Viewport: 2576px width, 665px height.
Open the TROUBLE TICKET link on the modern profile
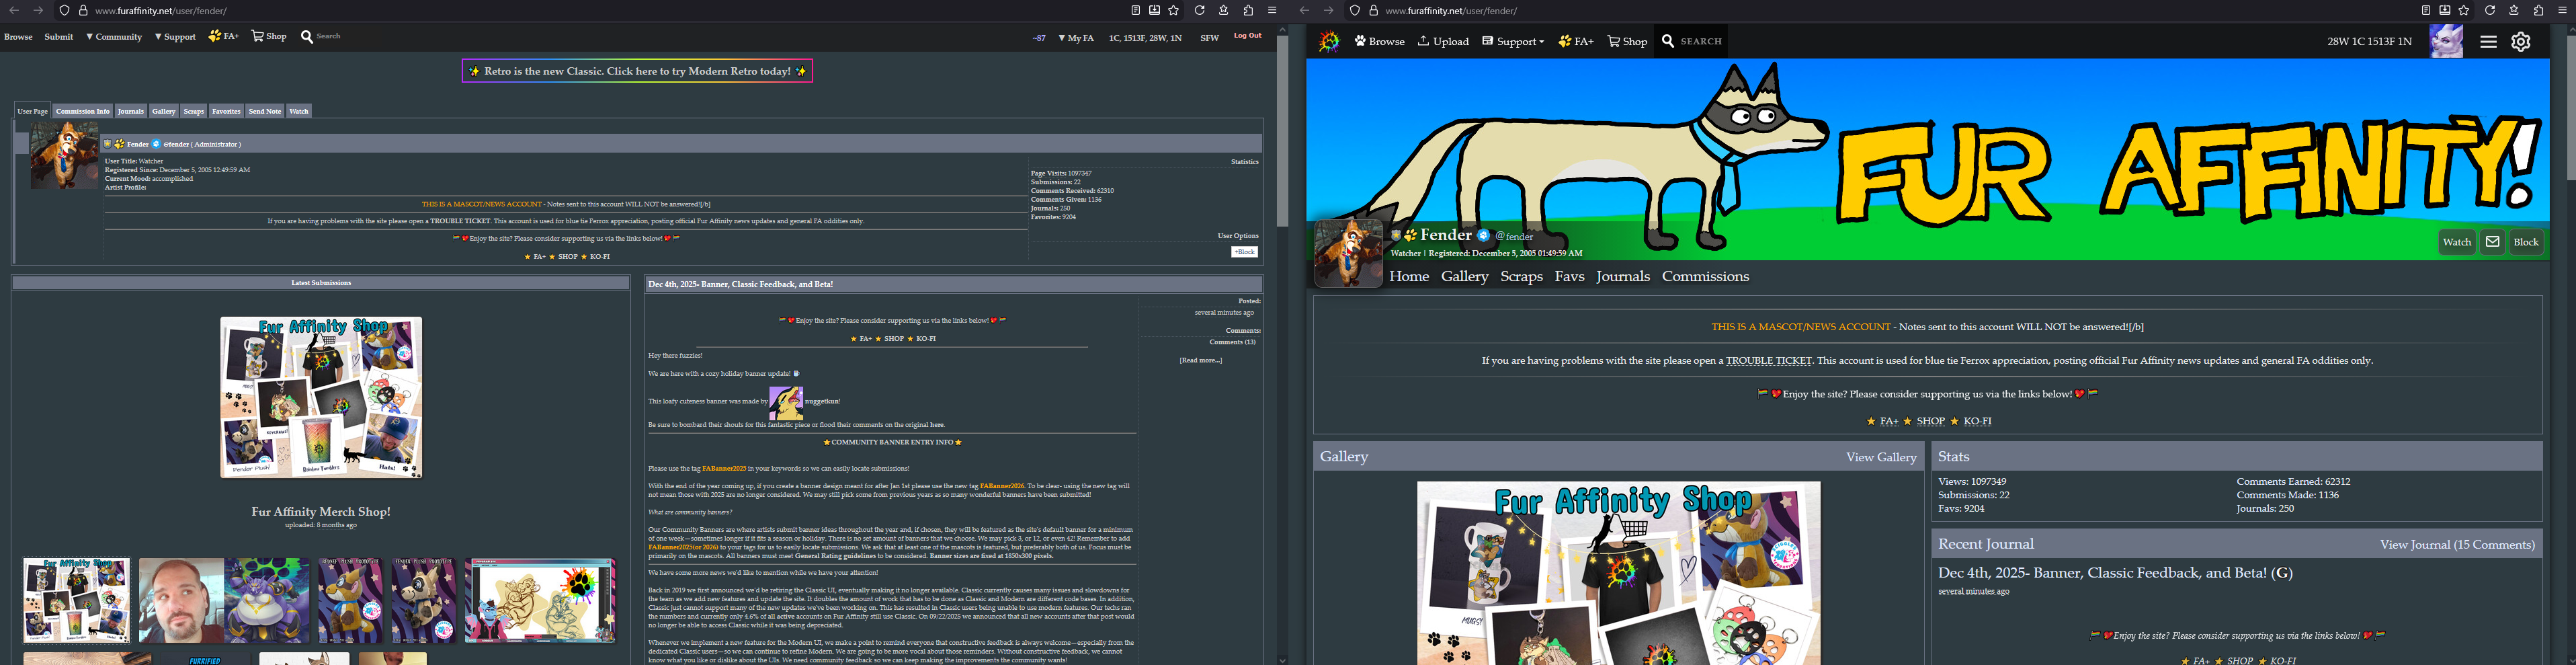tap(1768, 361)
